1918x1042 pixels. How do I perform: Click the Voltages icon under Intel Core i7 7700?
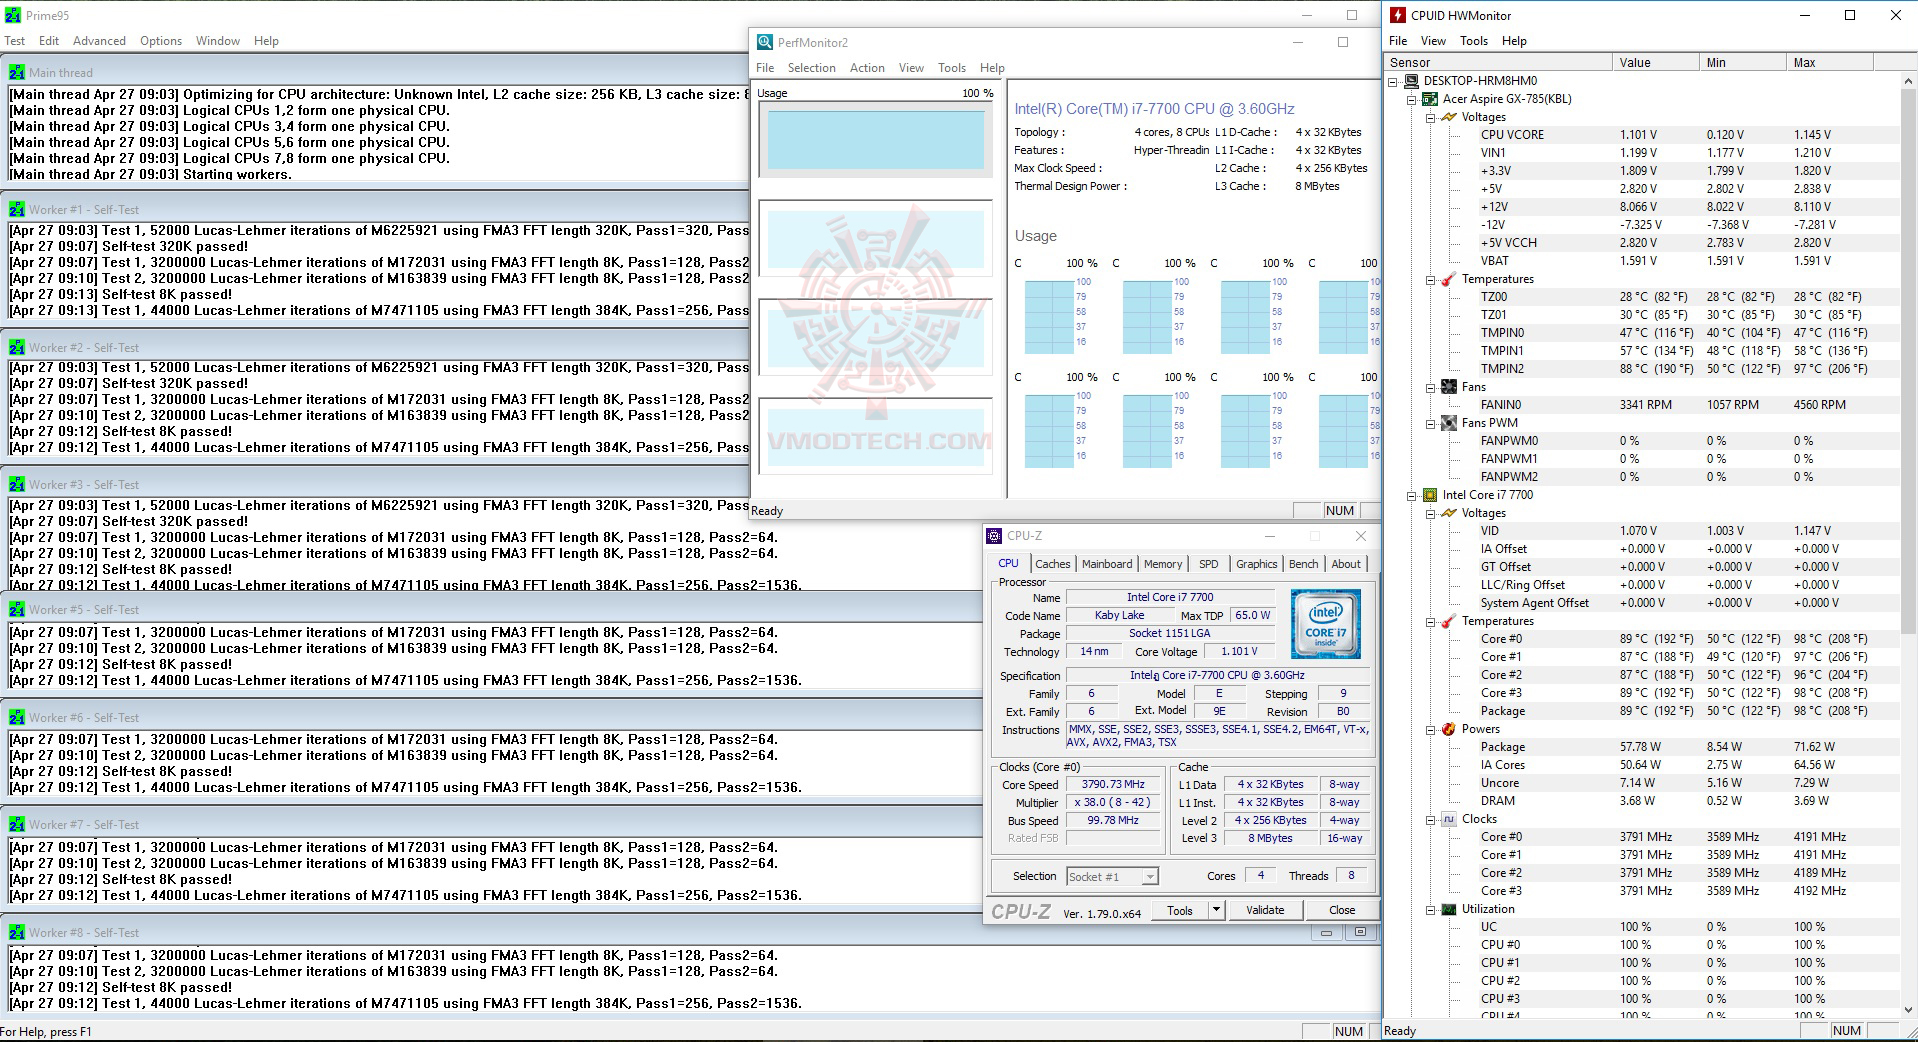pos(1449,513)
